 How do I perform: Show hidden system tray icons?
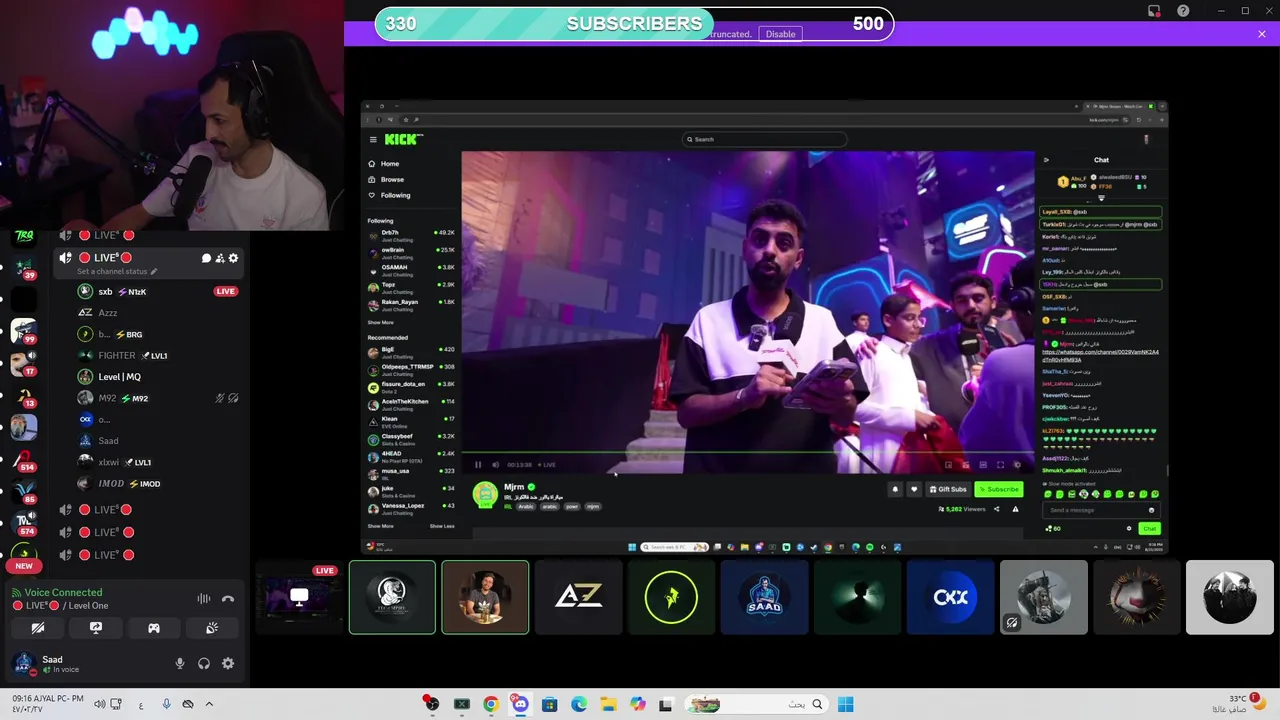(209, 704)
